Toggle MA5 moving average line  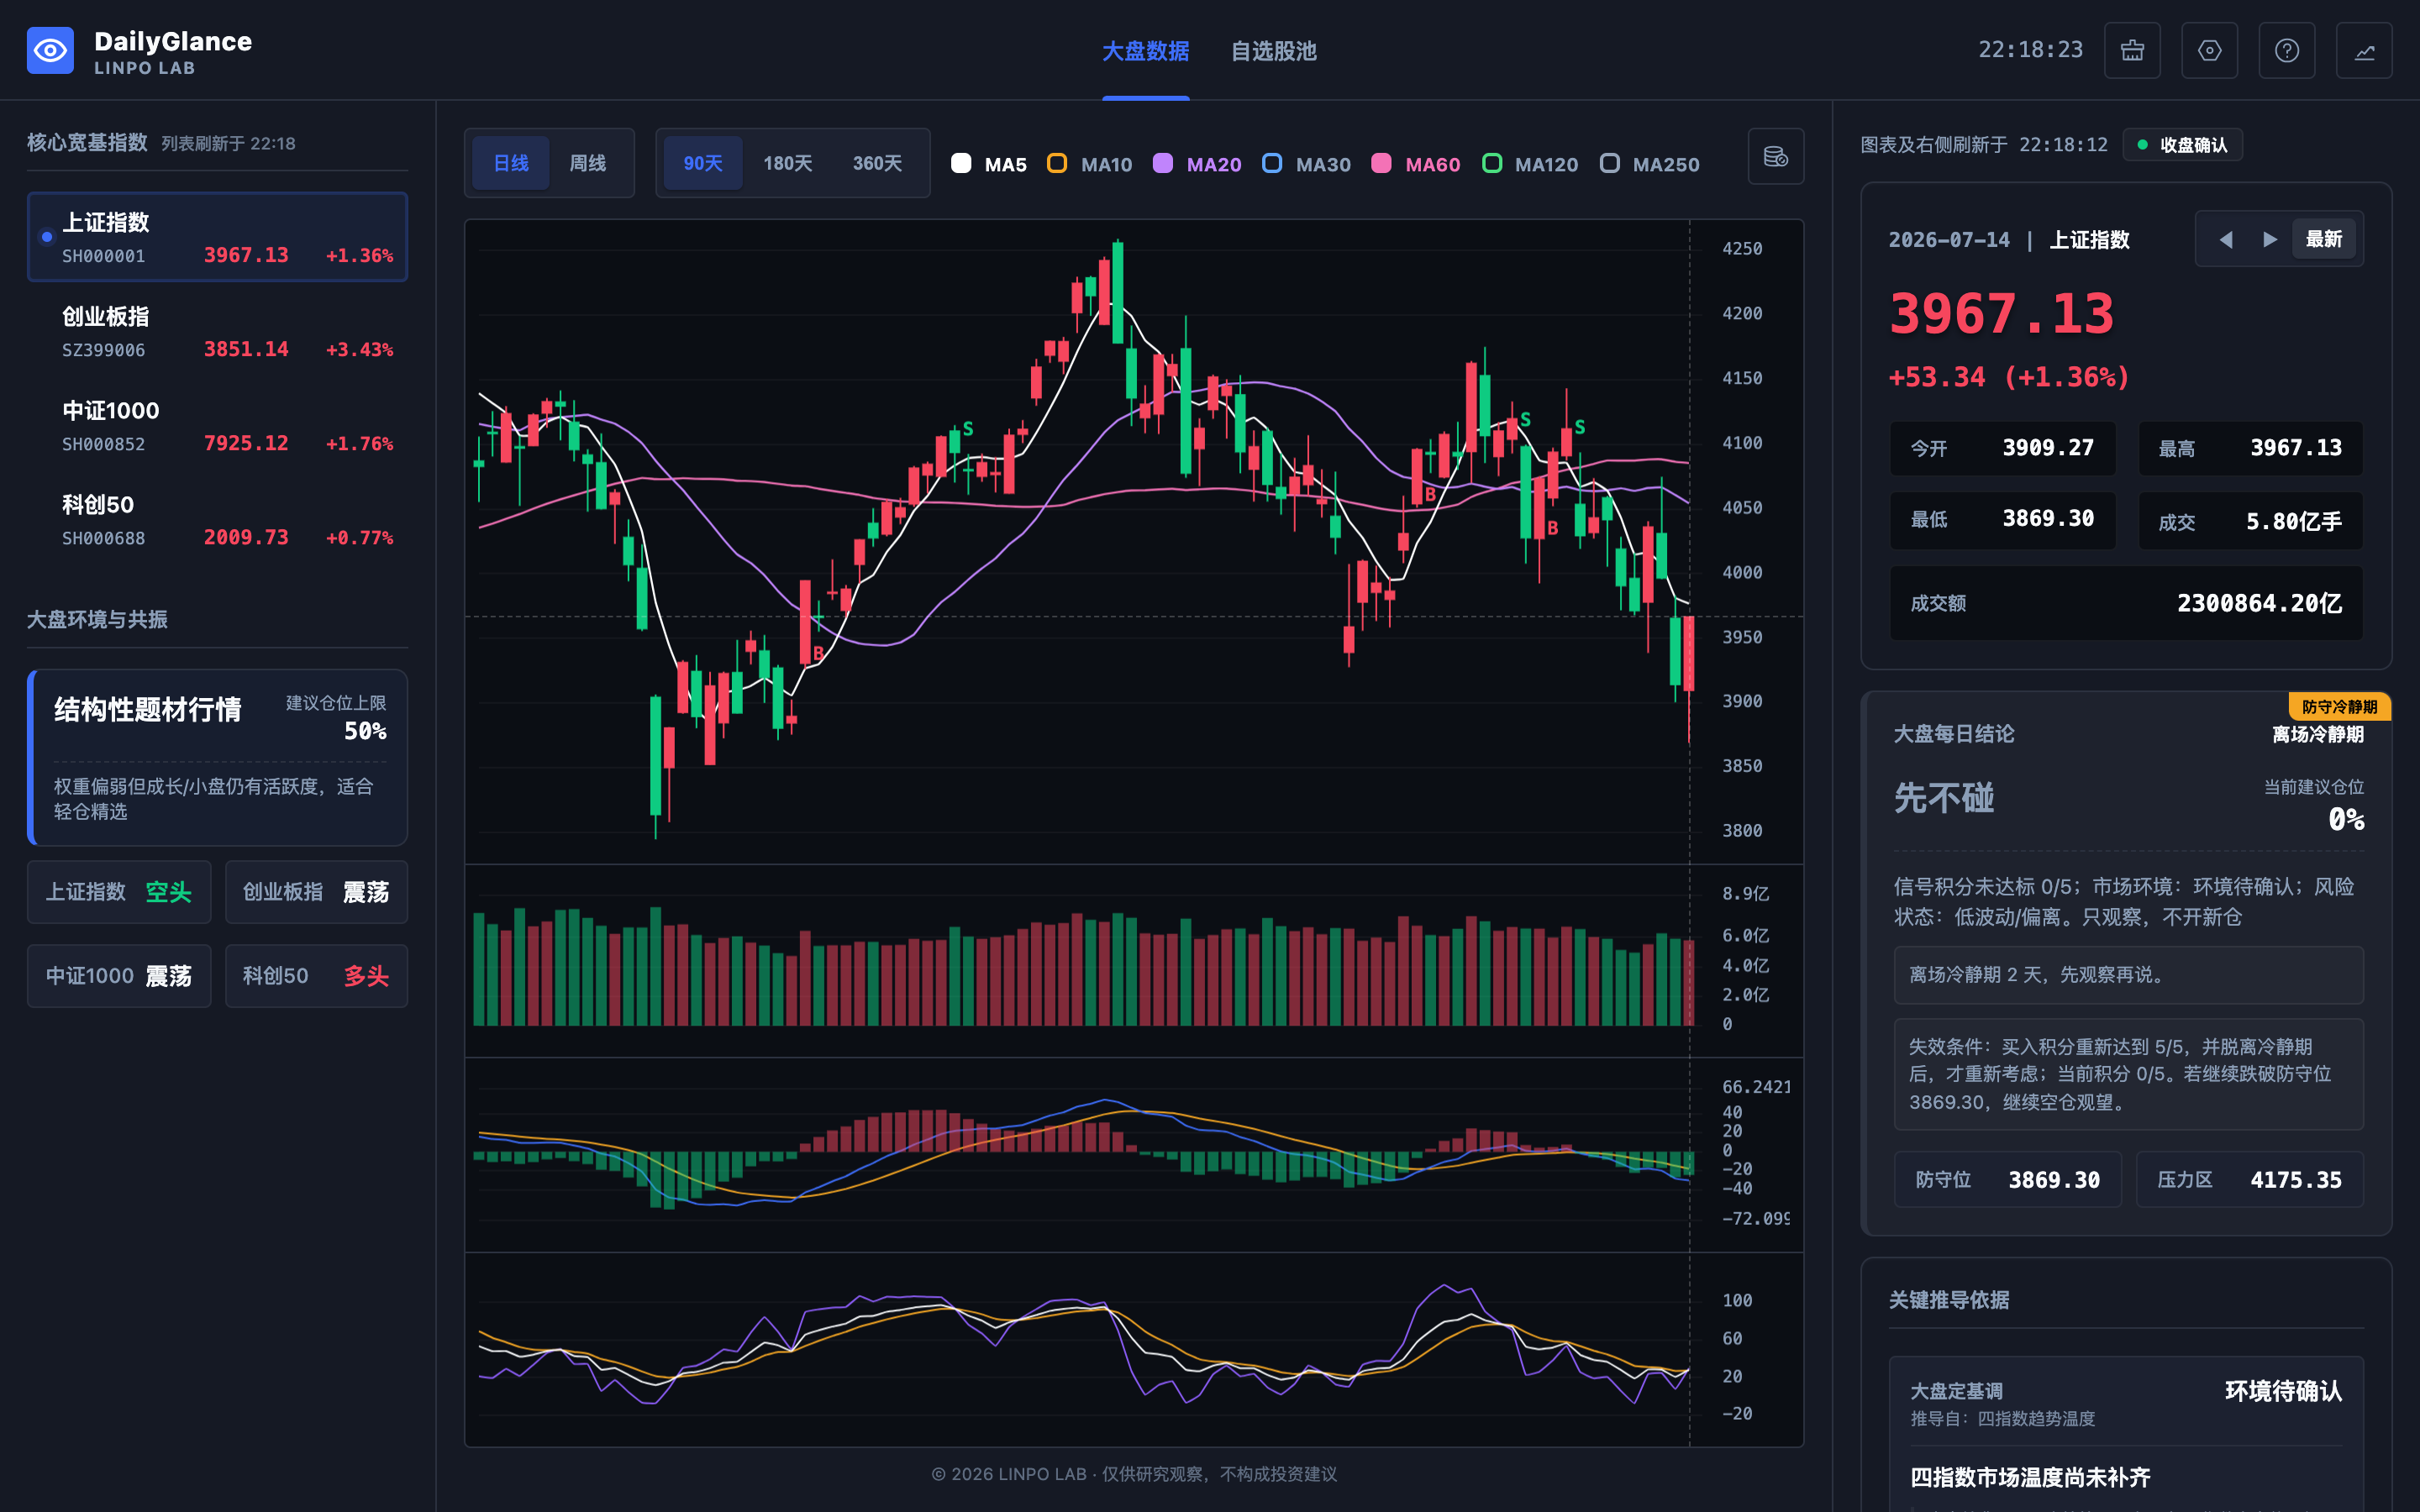tap(989, 164)
